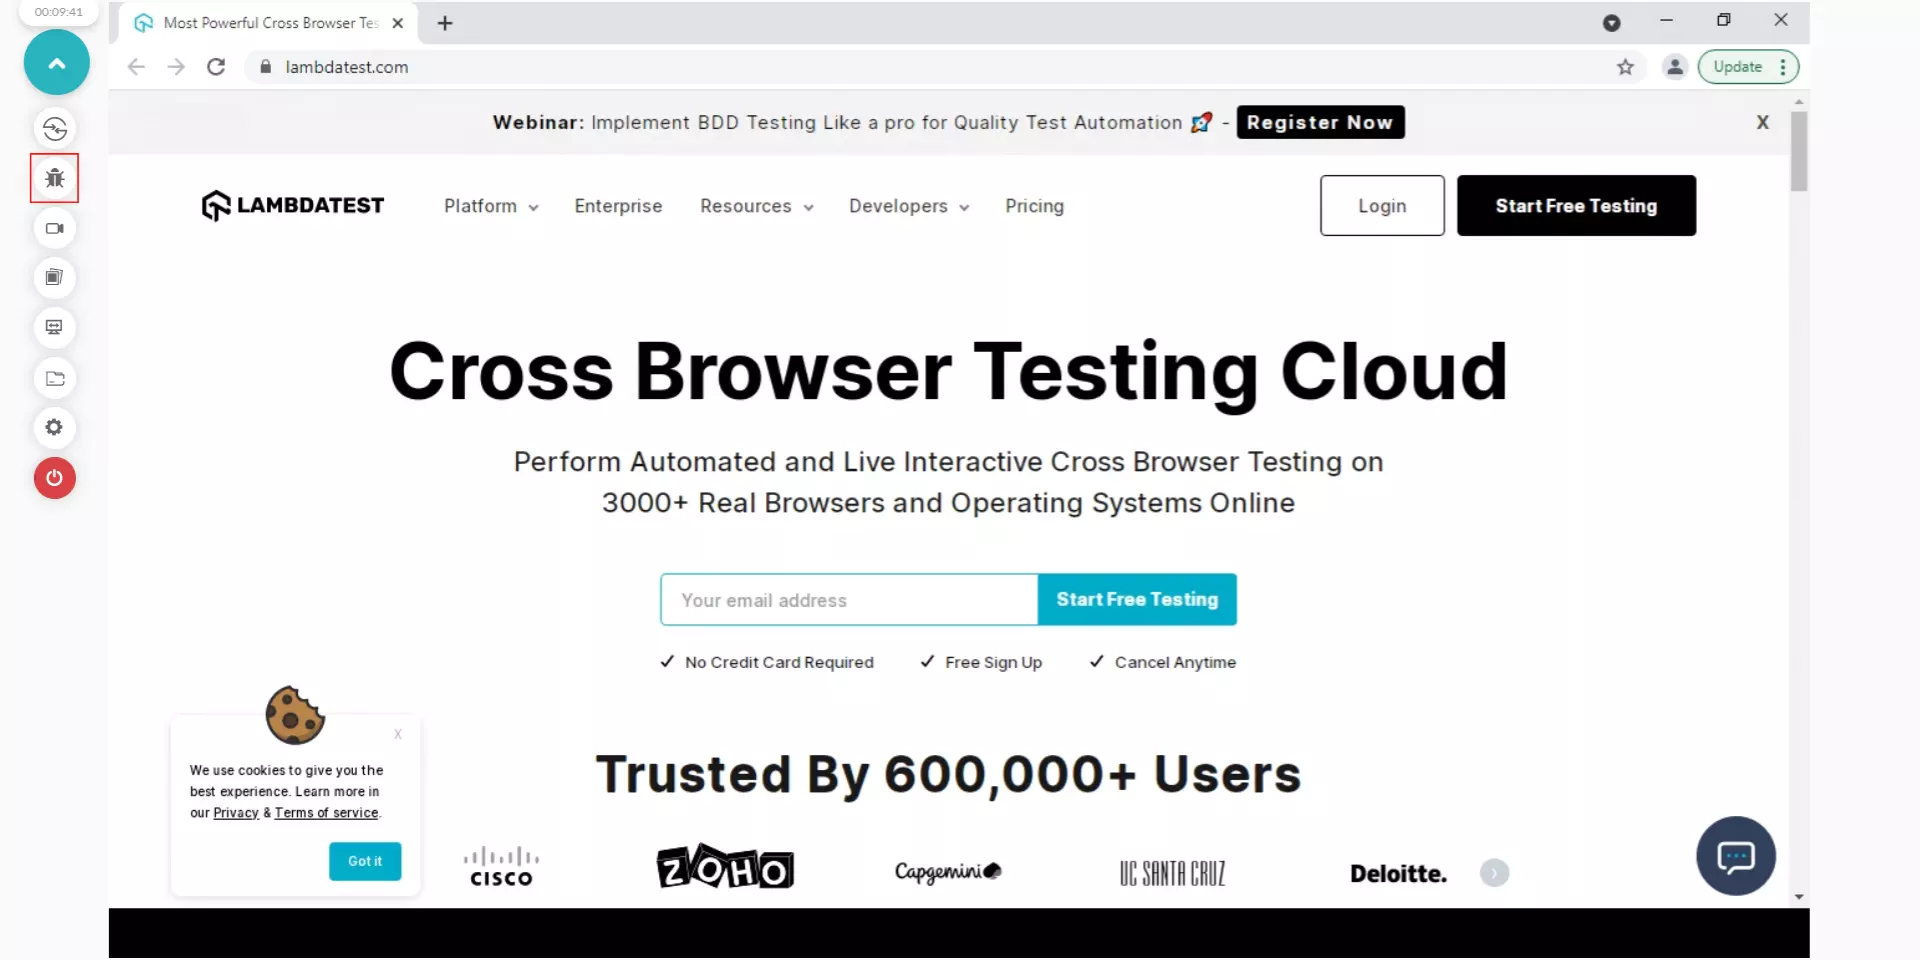Click the email address input field

(x=848, y=600)
